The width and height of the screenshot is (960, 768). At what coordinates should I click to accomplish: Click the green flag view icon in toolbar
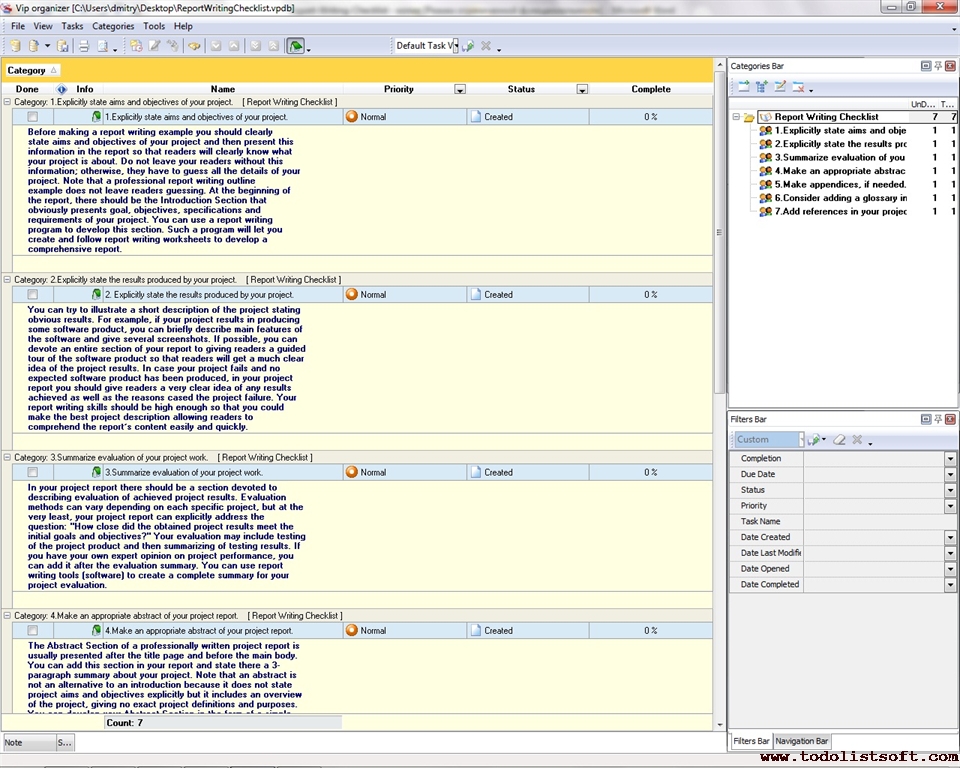(295, 46)
